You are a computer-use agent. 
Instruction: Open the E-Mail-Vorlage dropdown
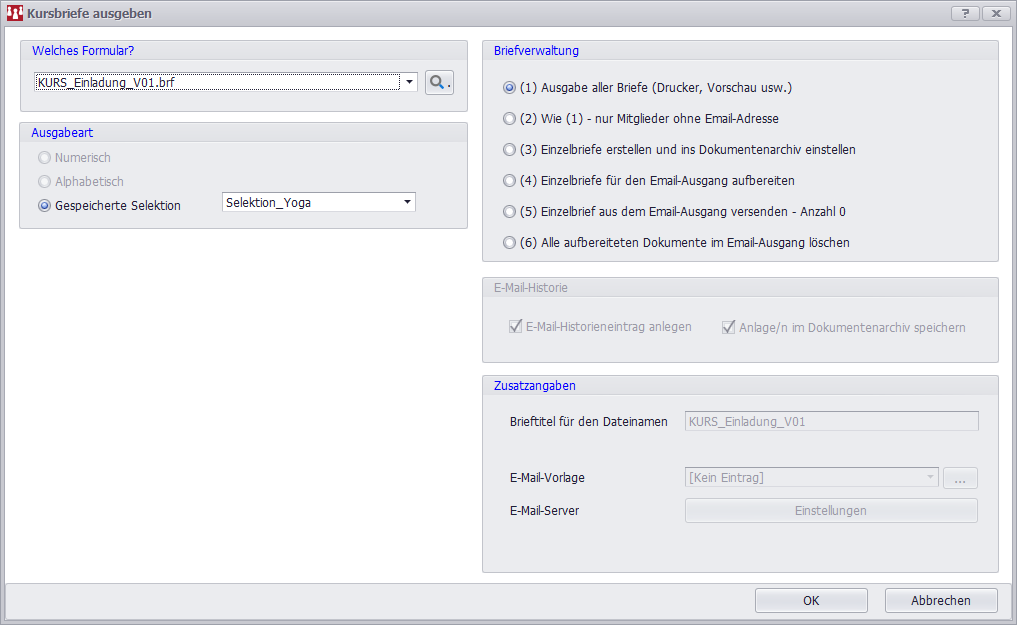[x=930, y=478]
